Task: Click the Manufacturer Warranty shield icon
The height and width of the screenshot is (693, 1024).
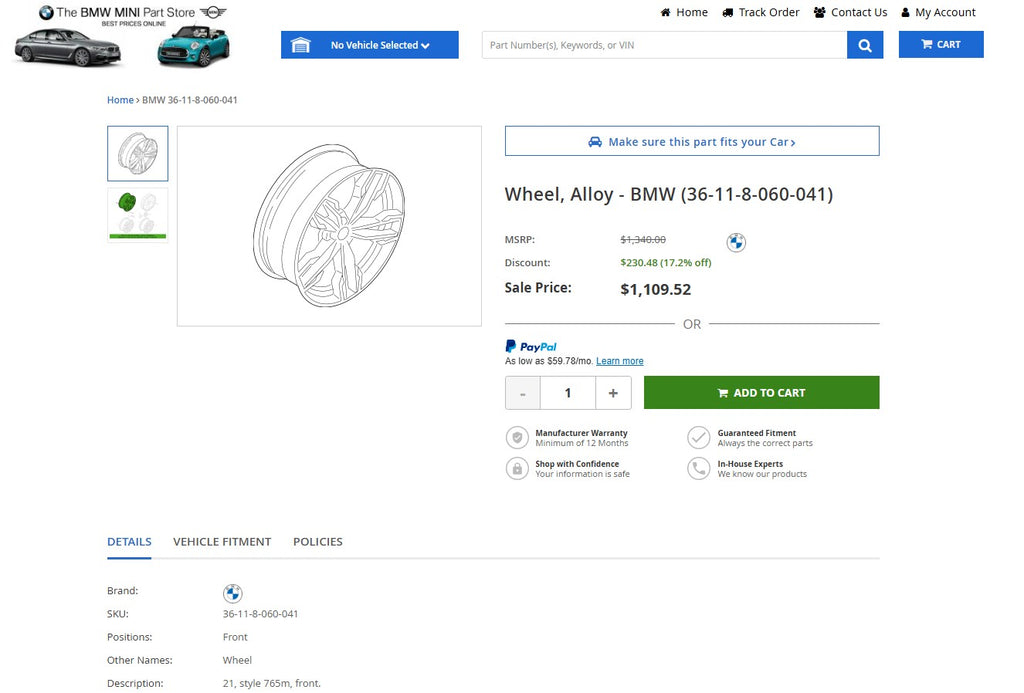Action: coord(517,438)
